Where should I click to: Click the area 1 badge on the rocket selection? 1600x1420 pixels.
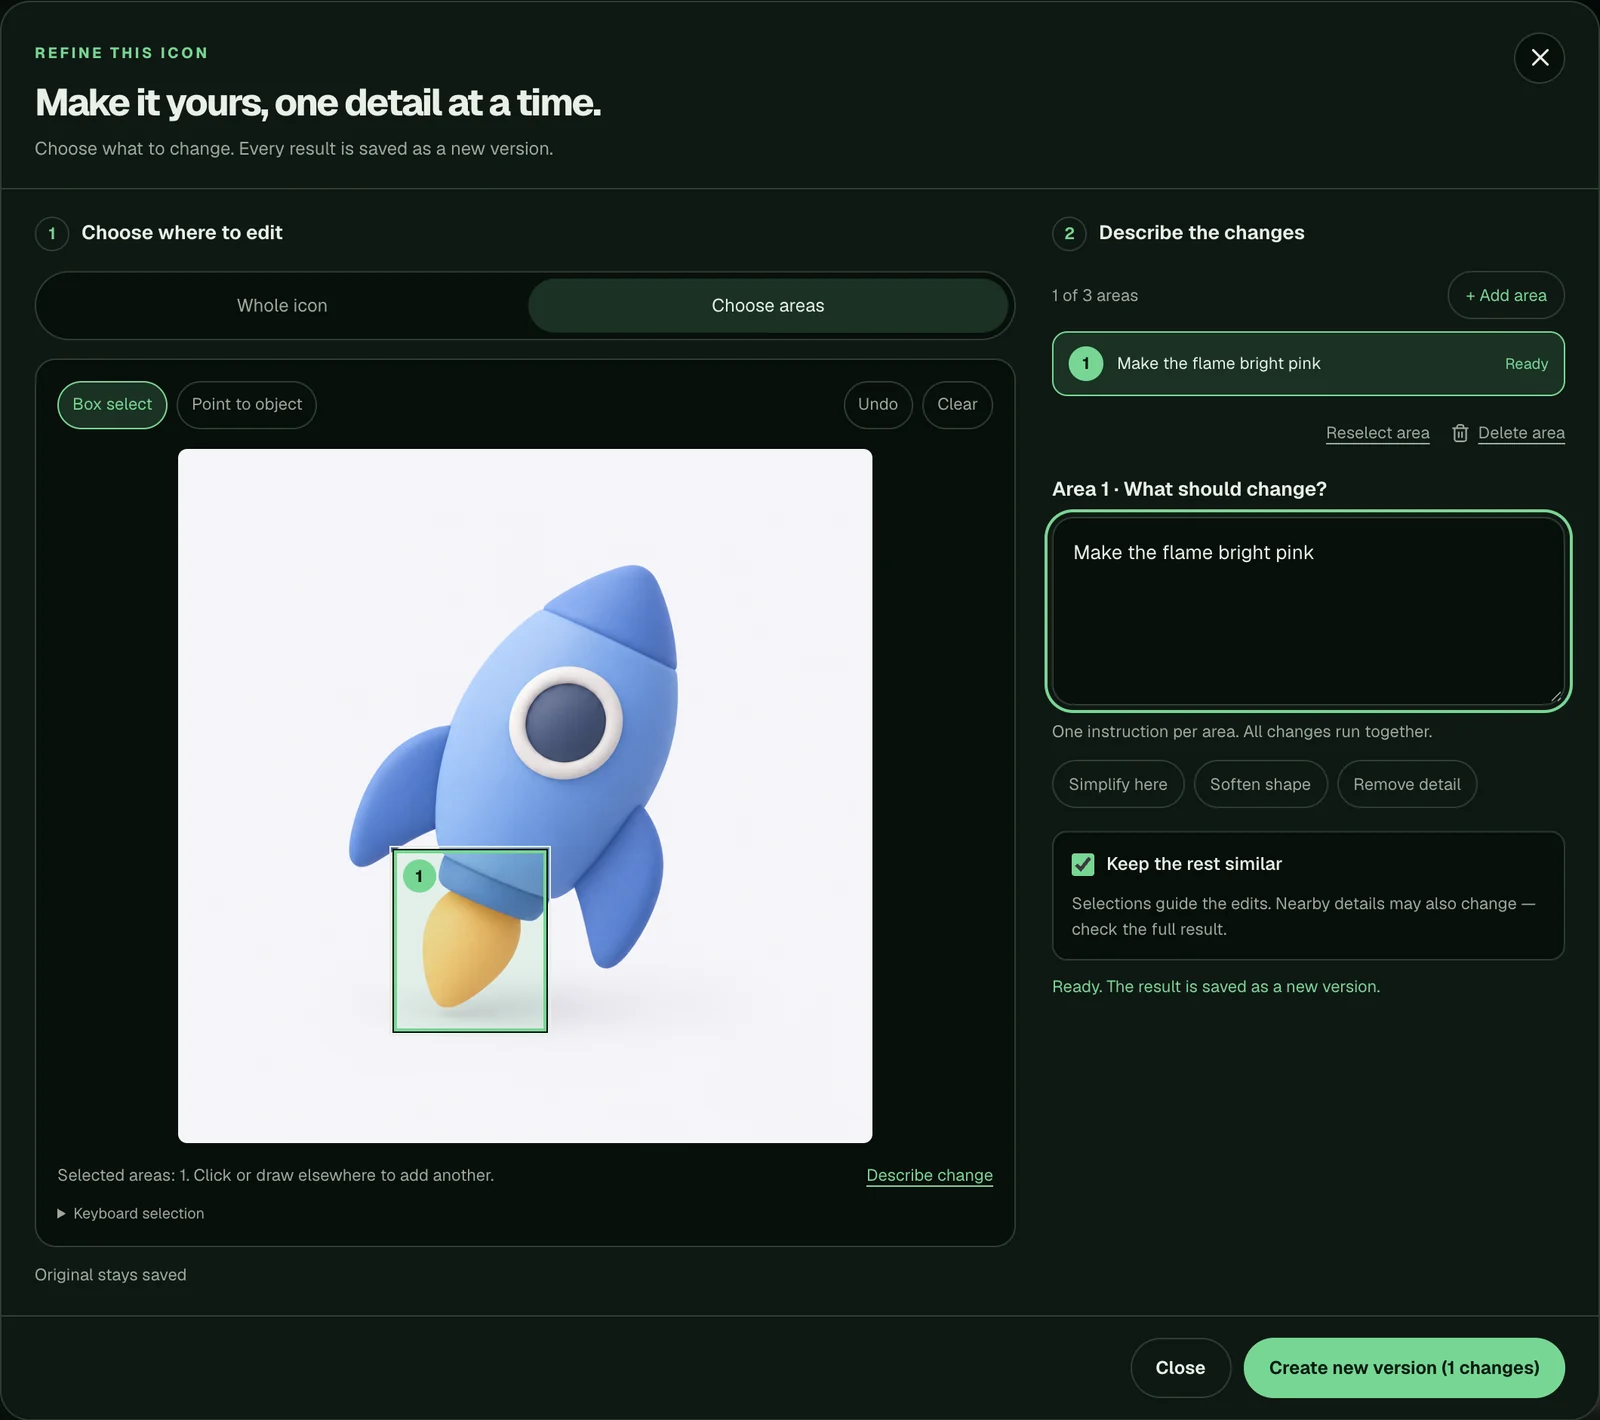pos(419,877)
